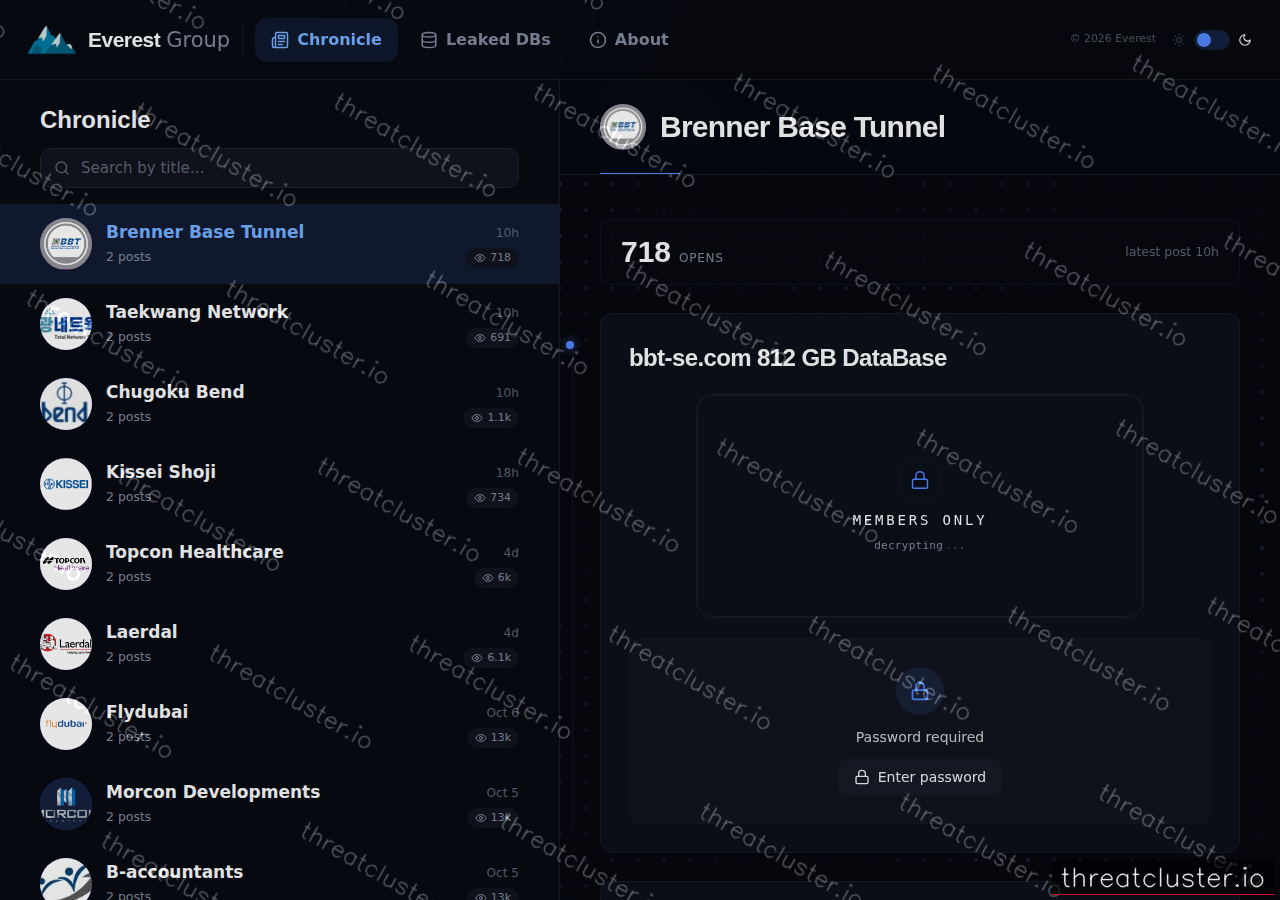Focus the Search by title field
This screenshot has width=1280, height=900.
tap(279, 168)
